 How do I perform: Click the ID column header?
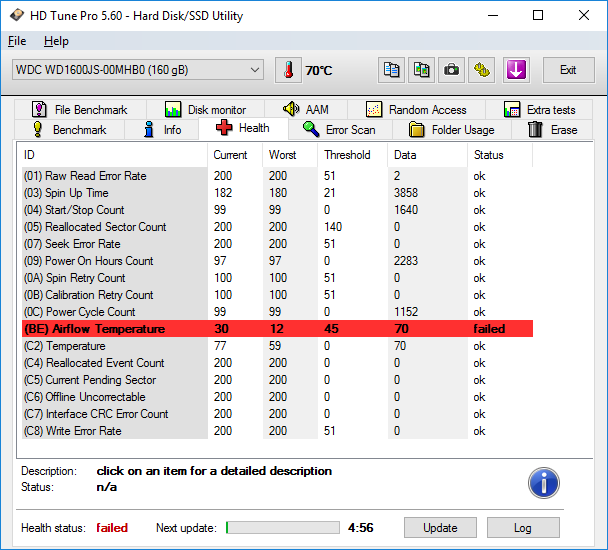pyautogui.click(x=112, y=155)
